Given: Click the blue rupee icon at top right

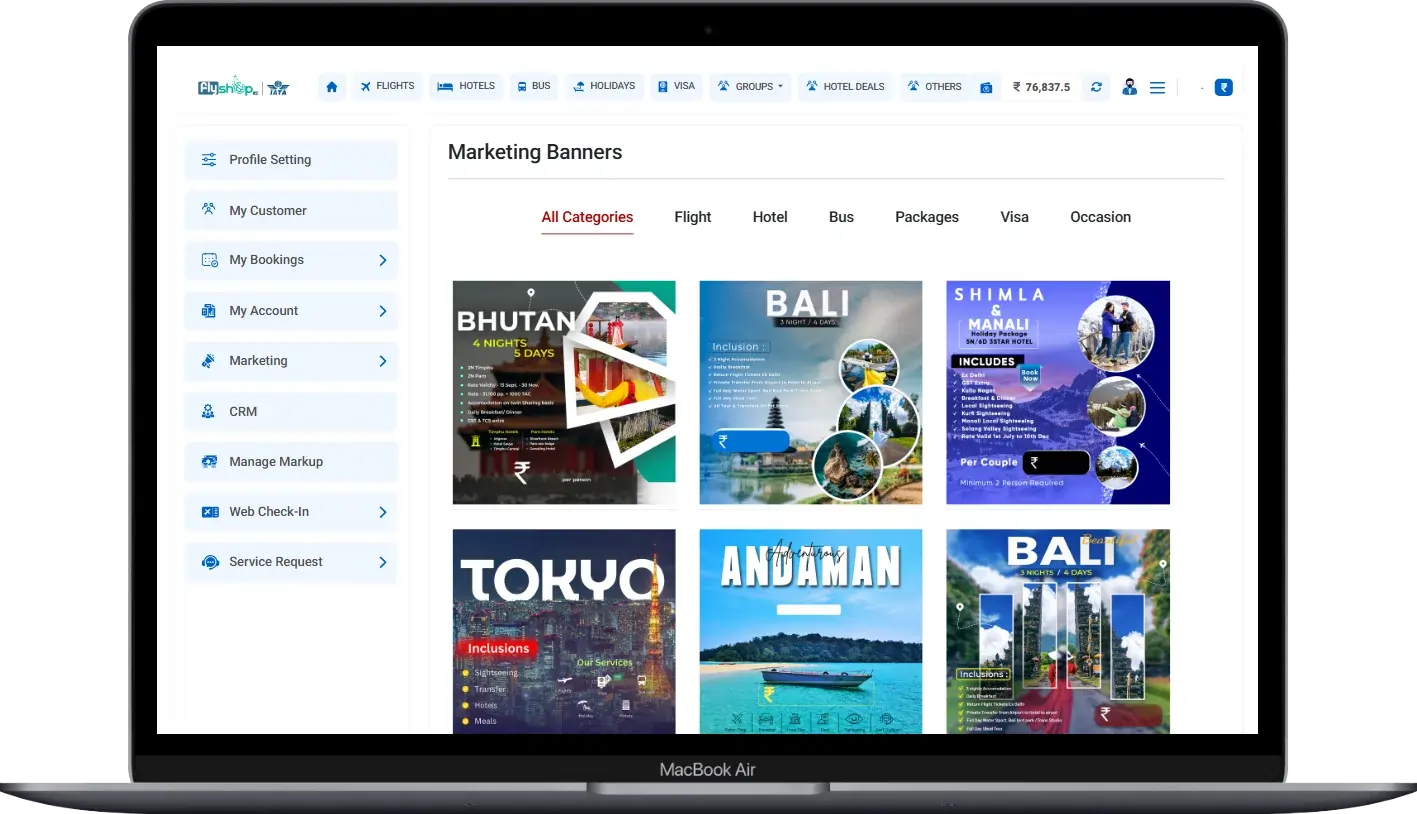Looking at the screenshot, I should click(x=1223, y=87).
